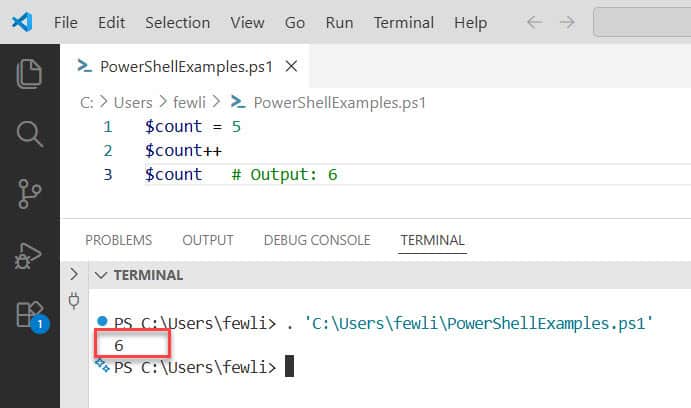Open the Run and Debug view
Screen dimensions: 691x408
click(28, 255)
